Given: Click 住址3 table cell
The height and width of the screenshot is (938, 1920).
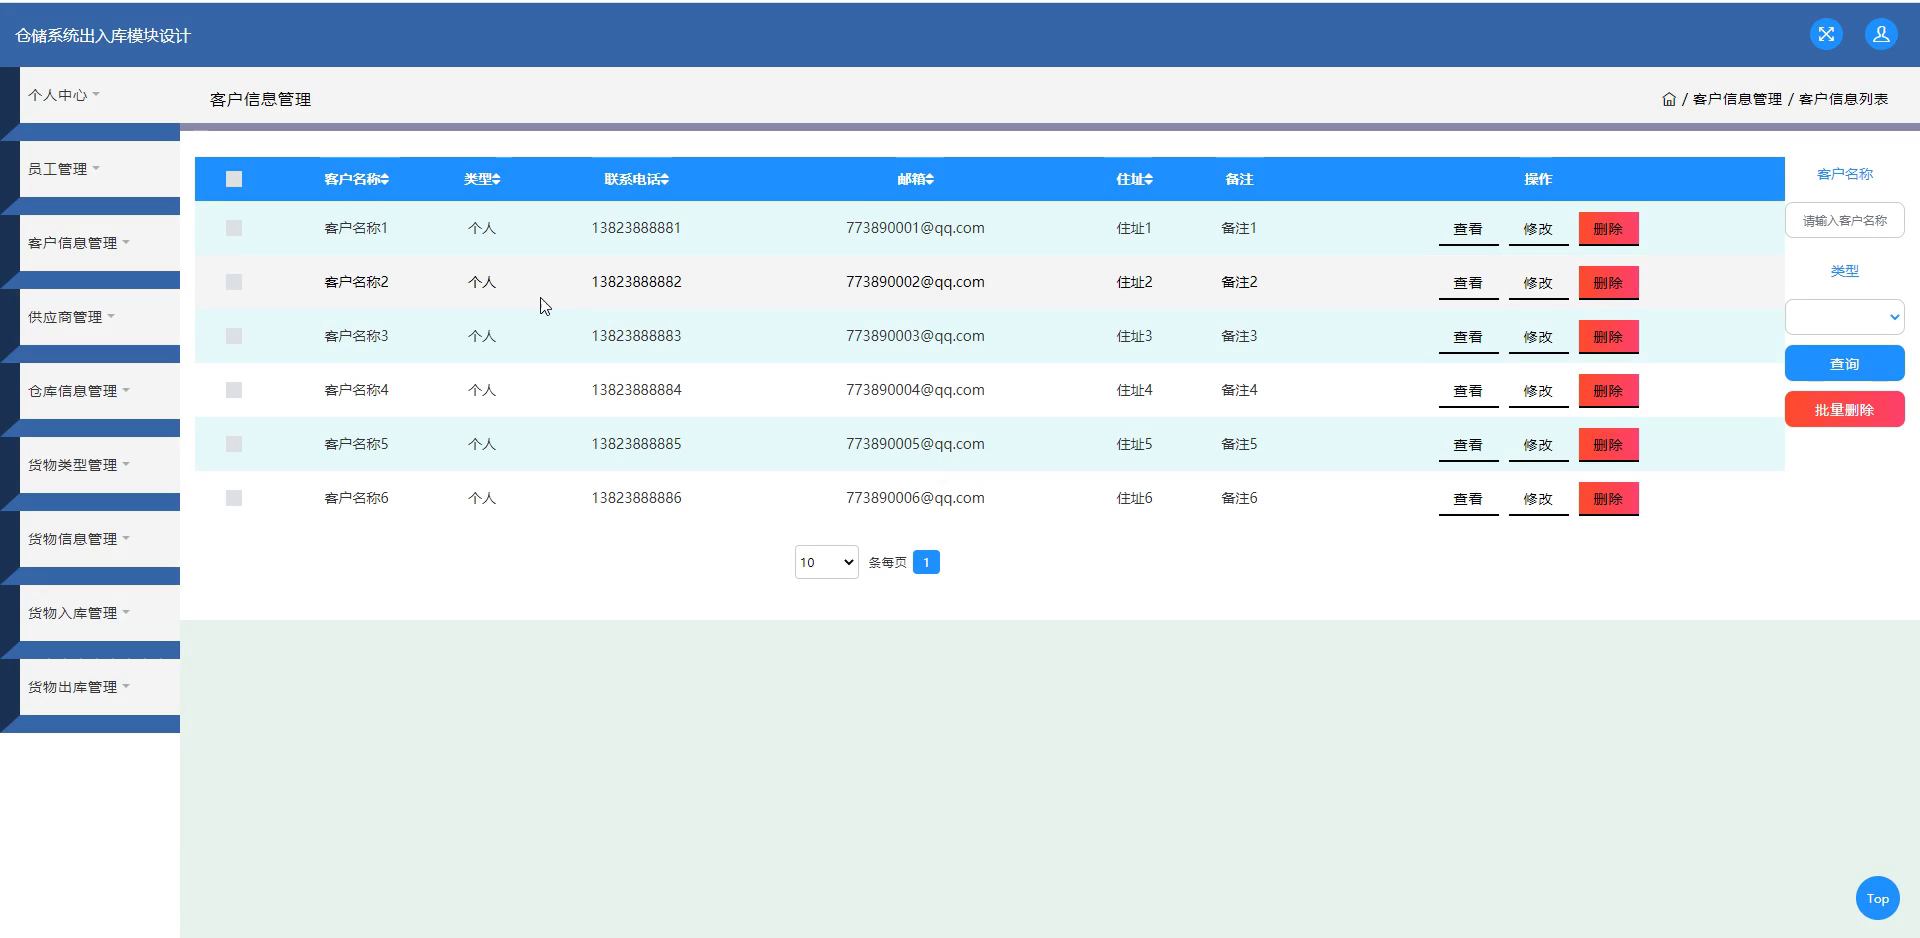Looking at the screenshot, I should pos(1134,336).
